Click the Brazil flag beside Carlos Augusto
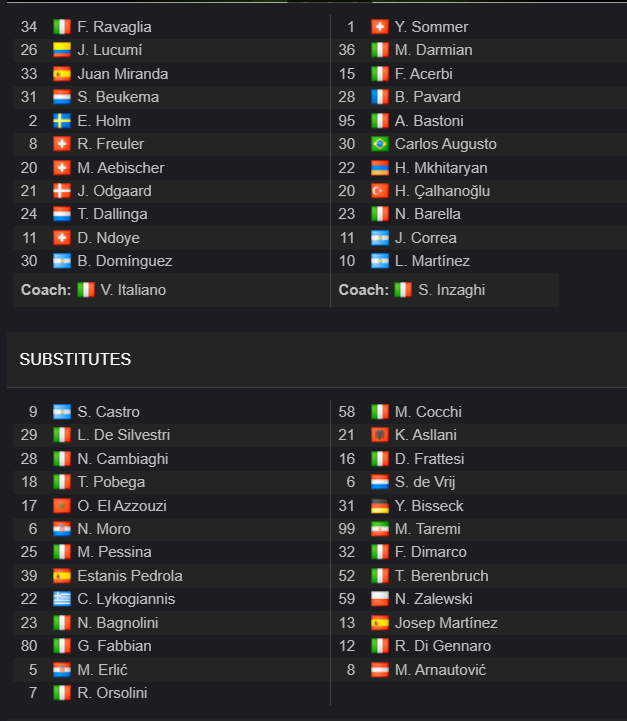The image size is (627, 721). point(380,144)
